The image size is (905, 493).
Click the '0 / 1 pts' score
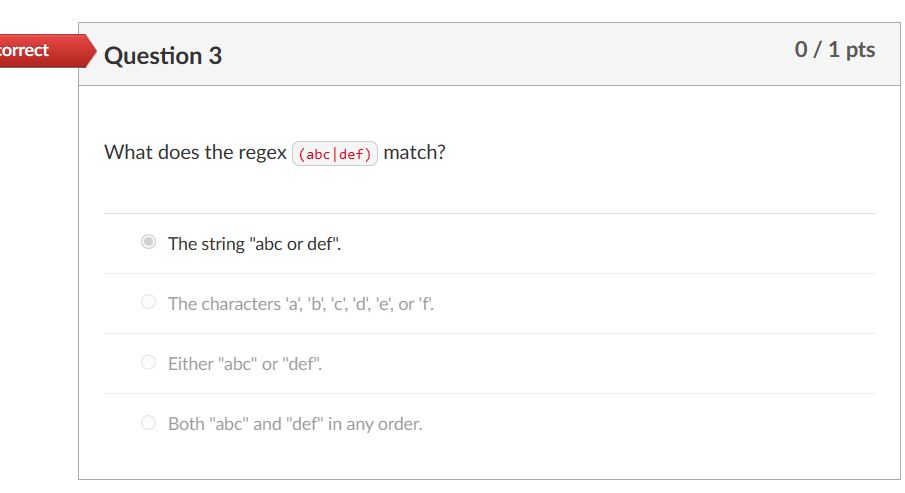(835, 50)
